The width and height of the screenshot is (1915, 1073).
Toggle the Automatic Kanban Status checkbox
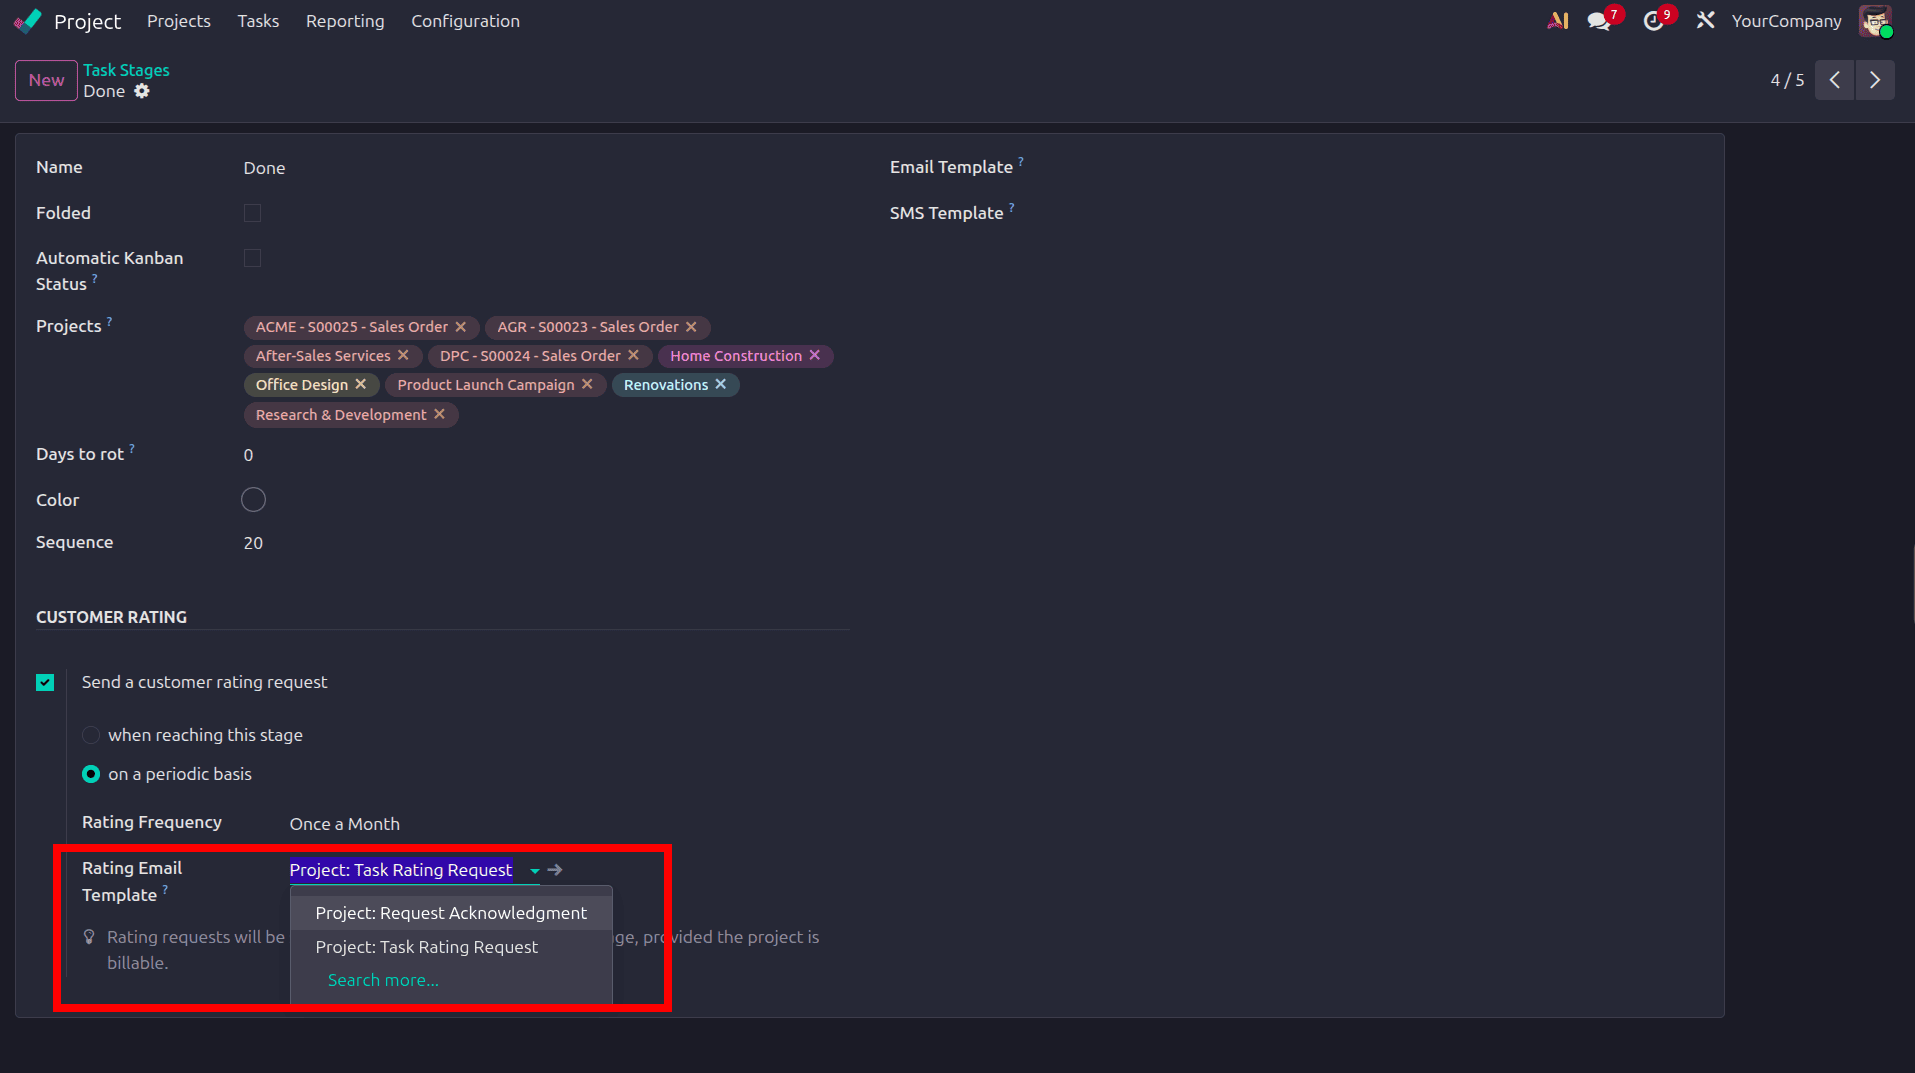click(252, 258)
